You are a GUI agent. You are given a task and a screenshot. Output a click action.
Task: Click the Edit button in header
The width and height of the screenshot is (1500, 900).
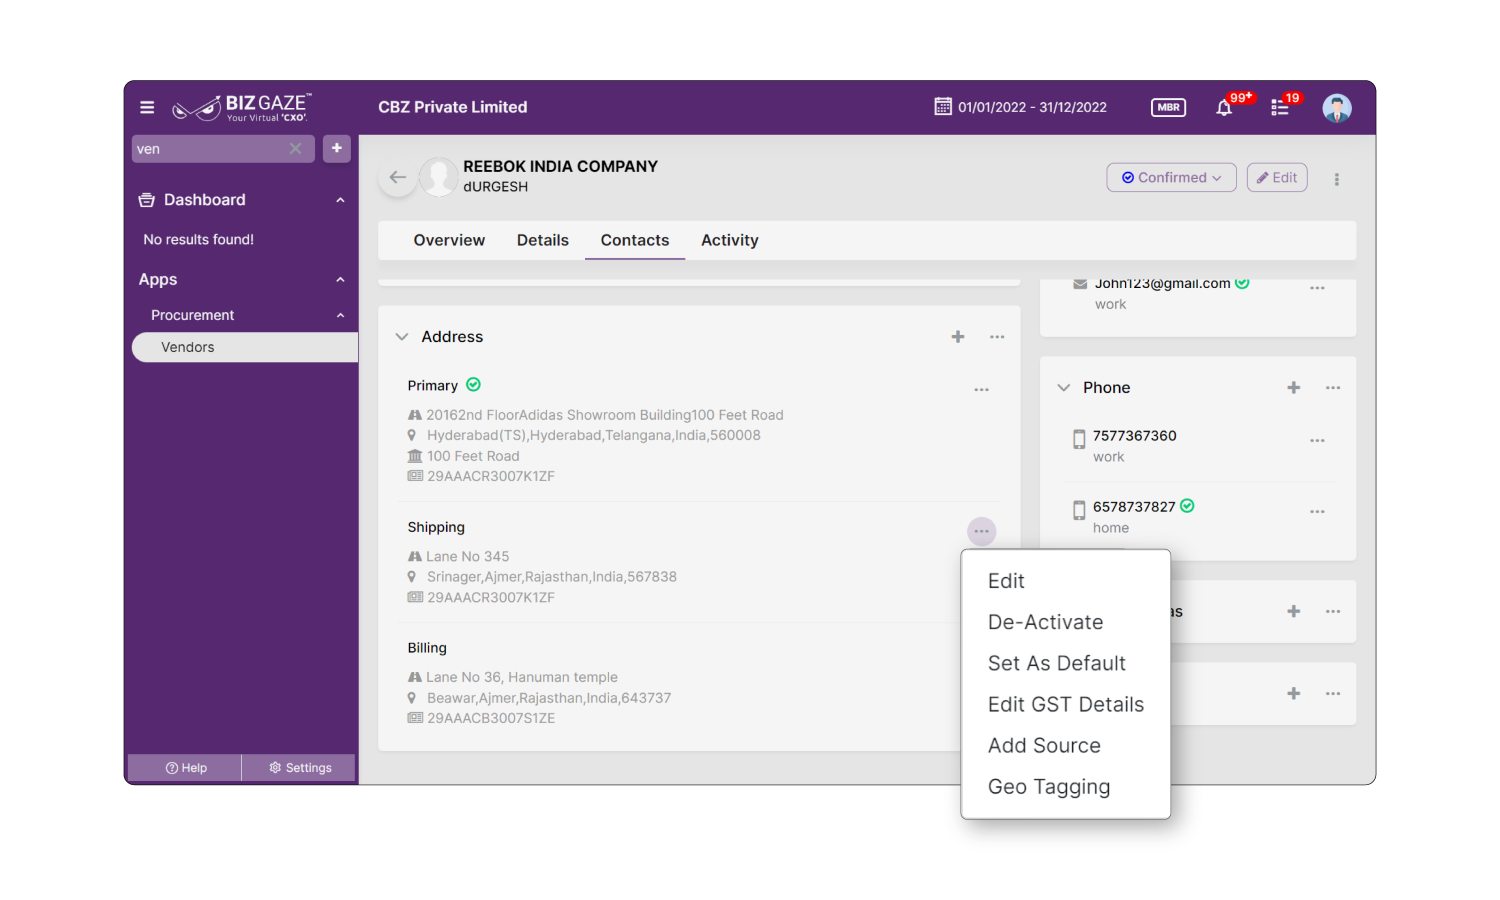pos(1277,178)
